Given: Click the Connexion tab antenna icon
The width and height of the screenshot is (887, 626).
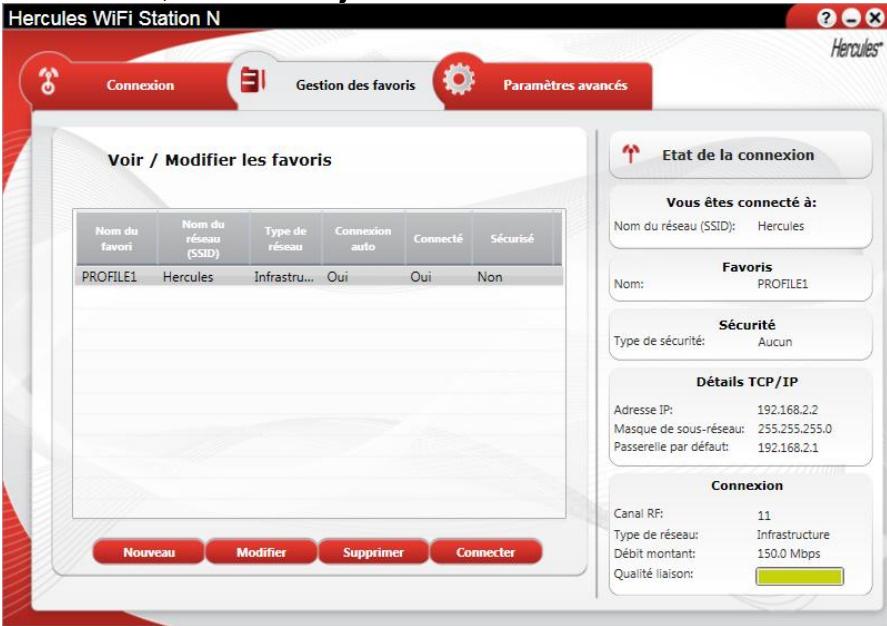Looking at the screenshot, I should 49,81.
